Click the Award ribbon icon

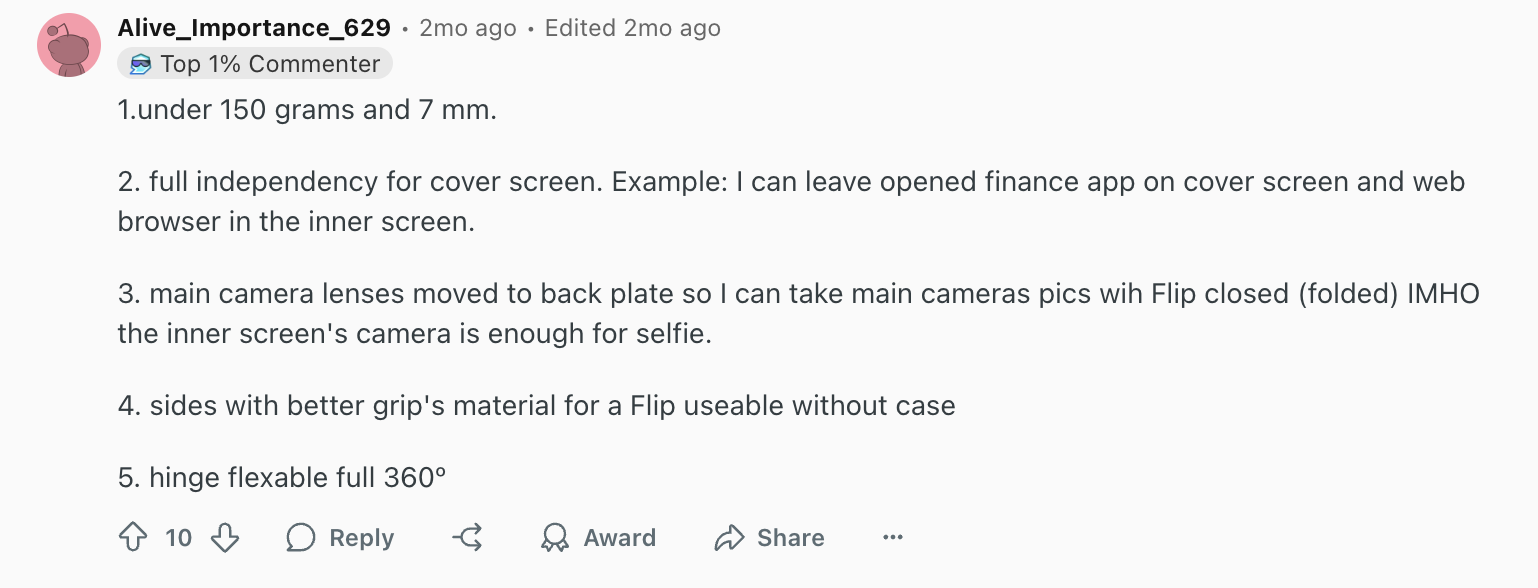554,538
